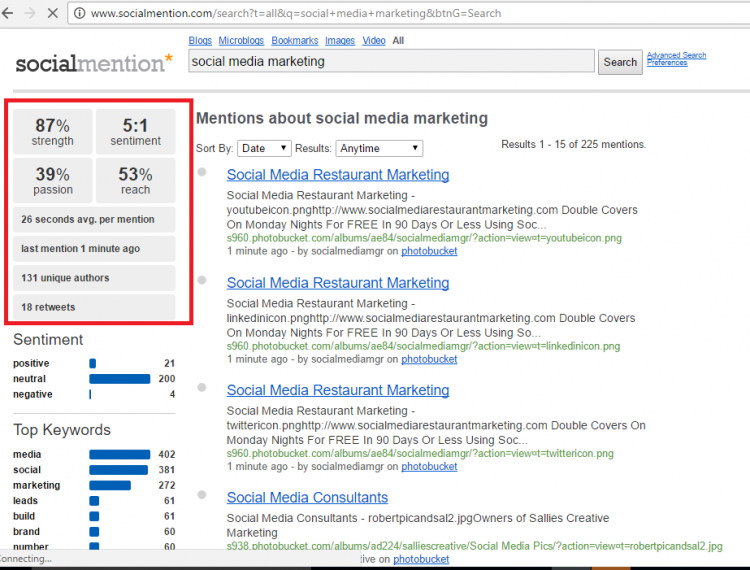
Task: Click '131 unique authors' stat
Action: [94, 278]
